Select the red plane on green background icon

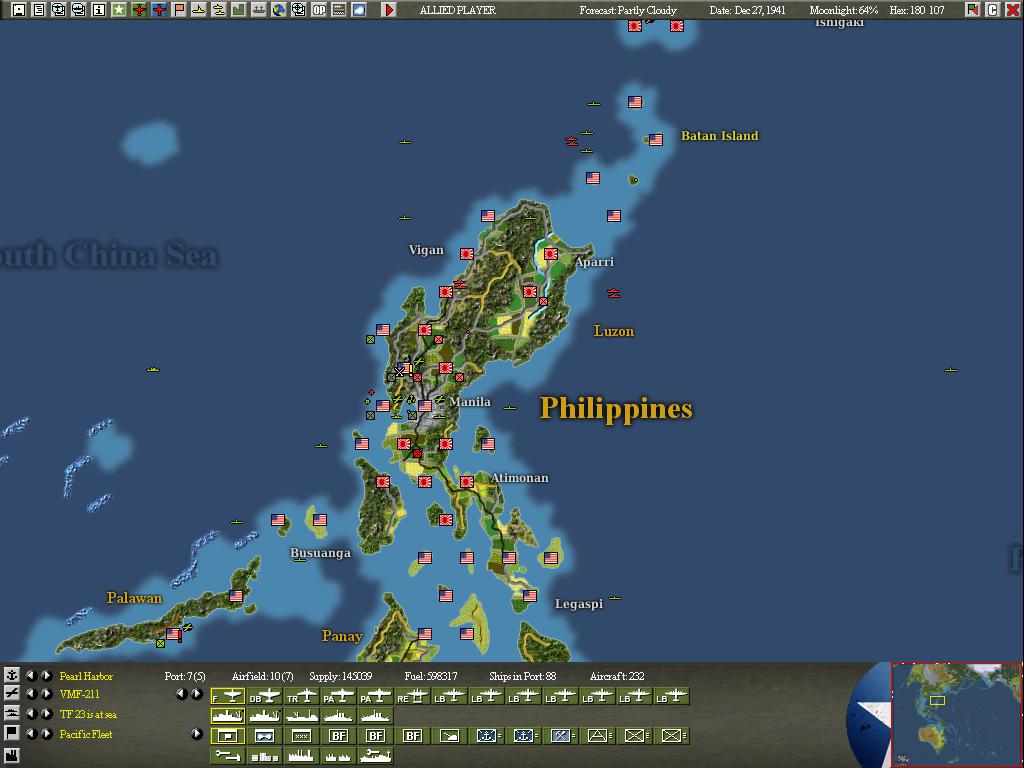(139, 10)
